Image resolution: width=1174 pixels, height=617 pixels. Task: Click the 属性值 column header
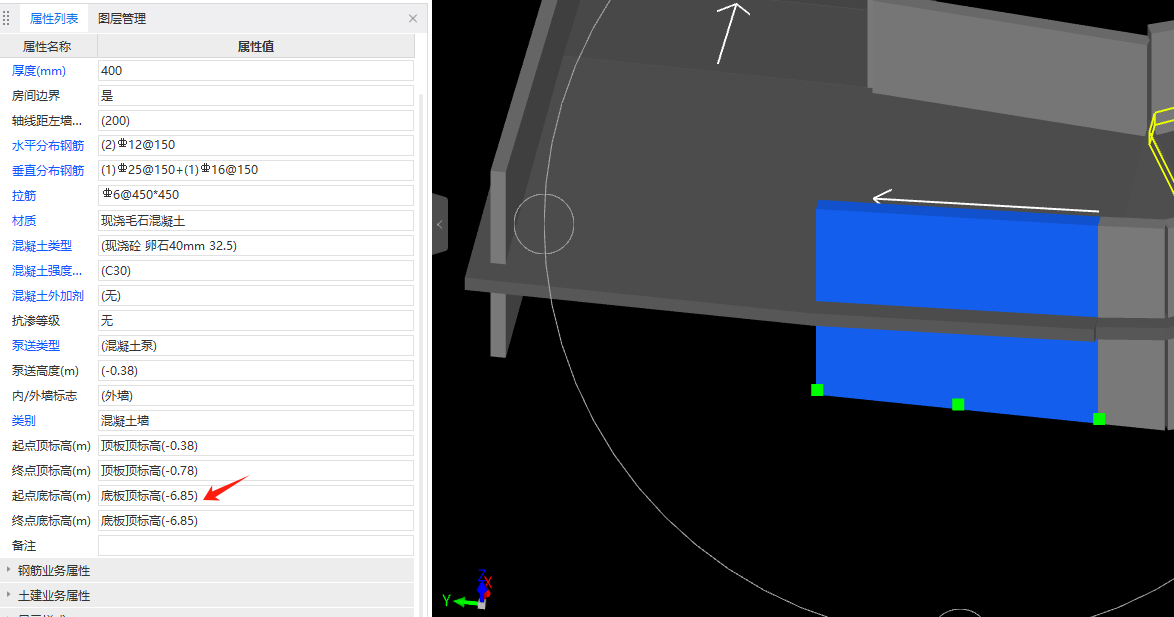[256, 46]
